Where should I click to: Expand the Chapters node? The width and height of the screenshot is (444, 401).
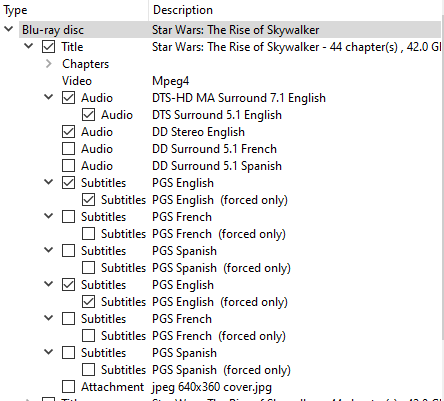click(49, 64)
